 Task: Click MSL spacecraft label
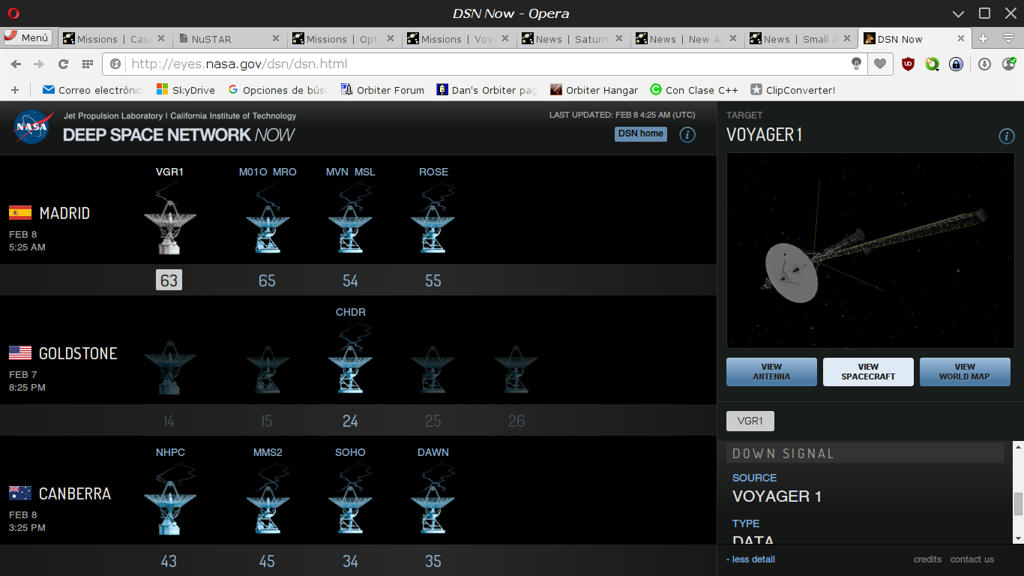(x=364, y=172)
